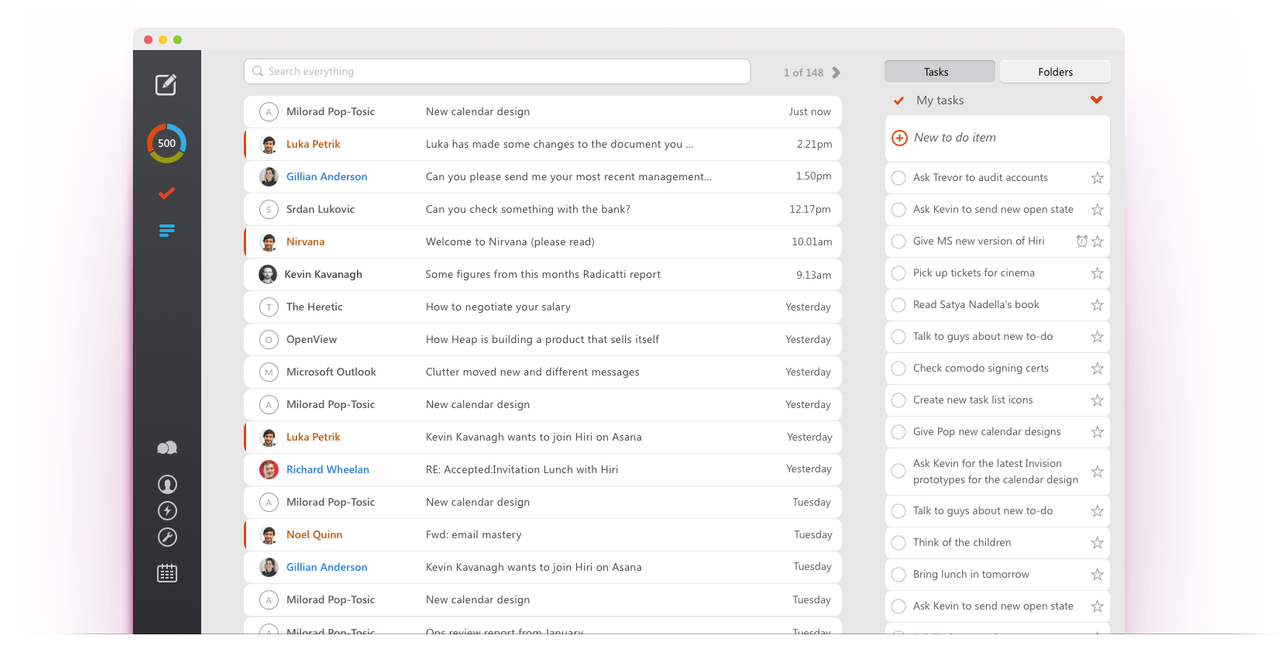Collapse the My tasks red chevron
The width and height of the screenshot is (1280, 649).
tap(1097, 100)
